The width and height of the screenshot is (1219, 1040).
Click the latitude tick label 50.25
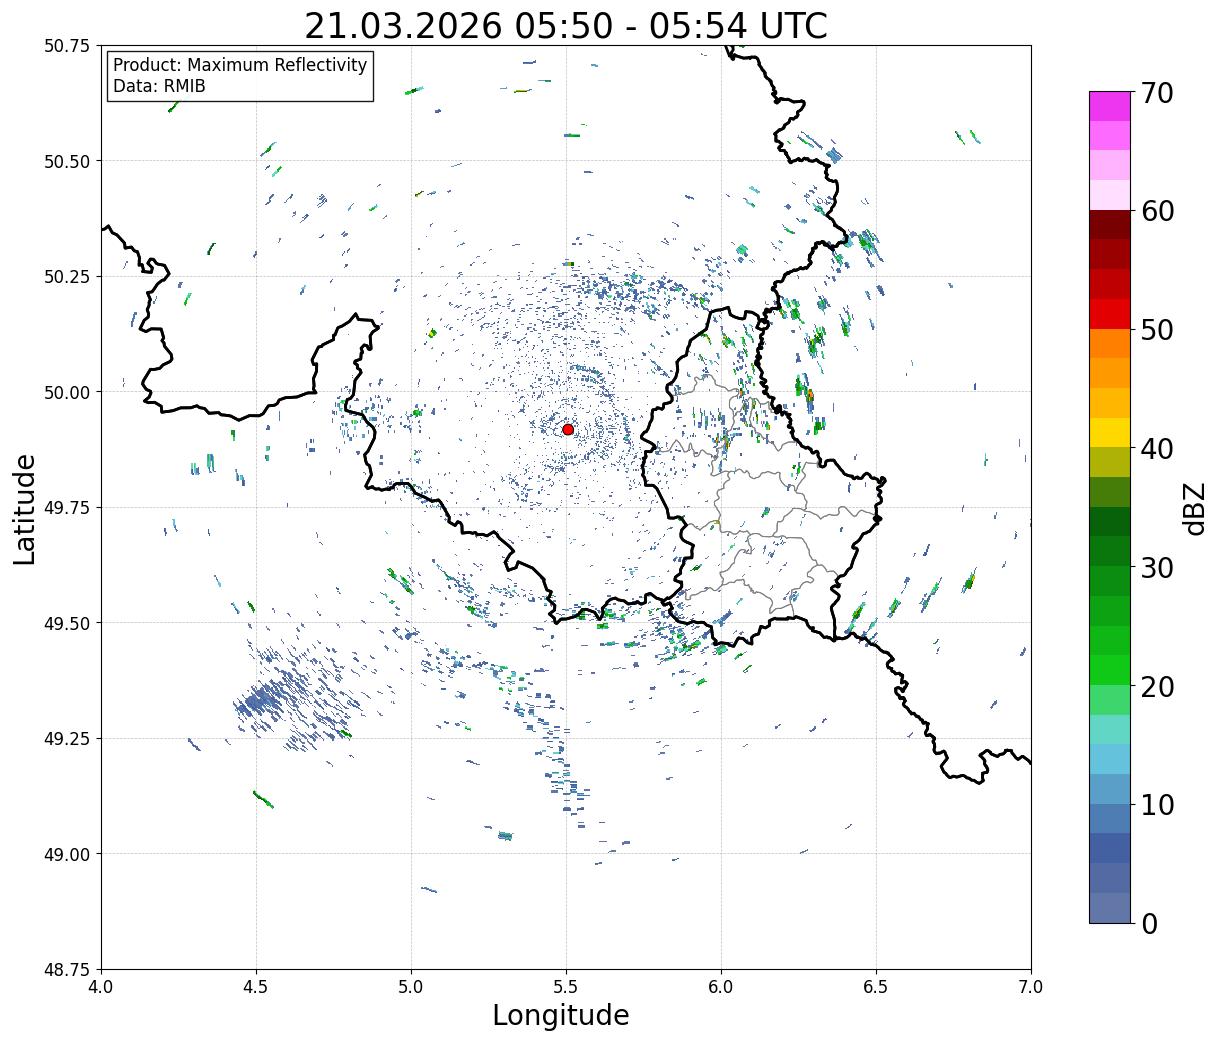(x=67, y=277)
